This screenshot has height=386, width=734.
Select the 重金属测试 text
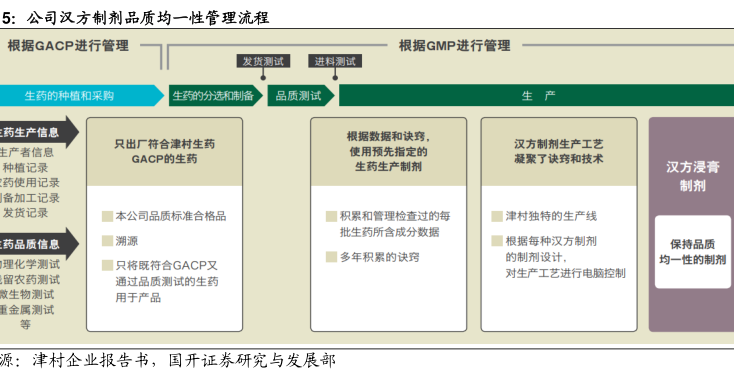[x=27, y=309]
